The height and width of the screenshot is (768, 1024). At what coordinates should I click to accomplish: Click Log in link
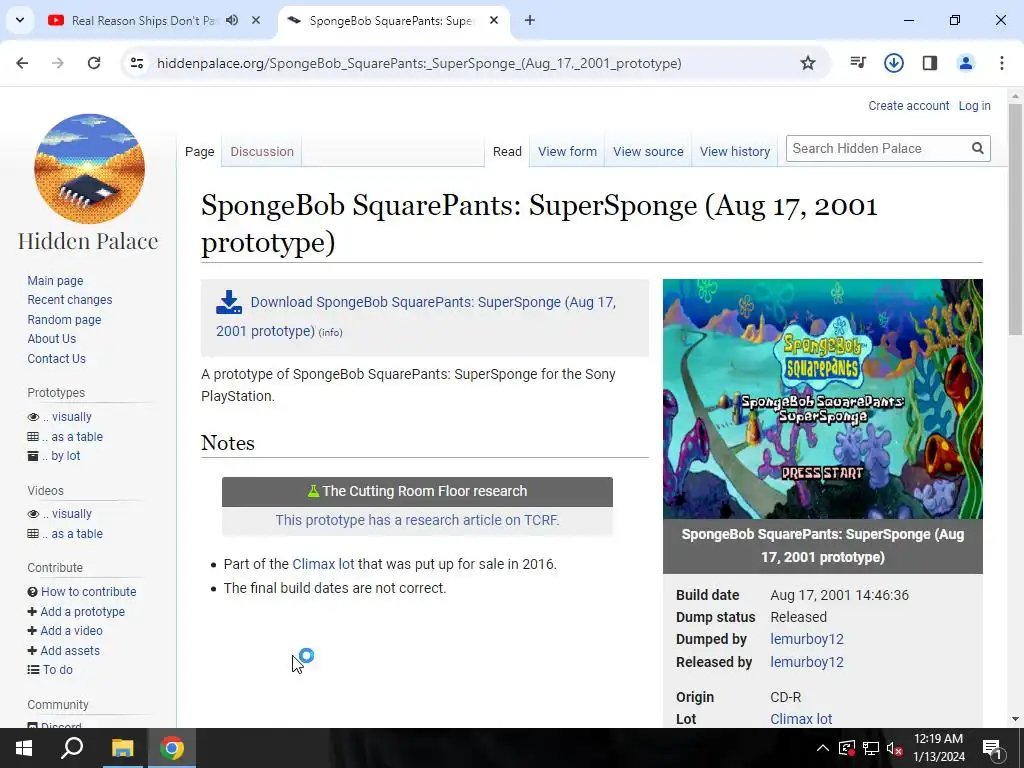click(x=974, y=106)
